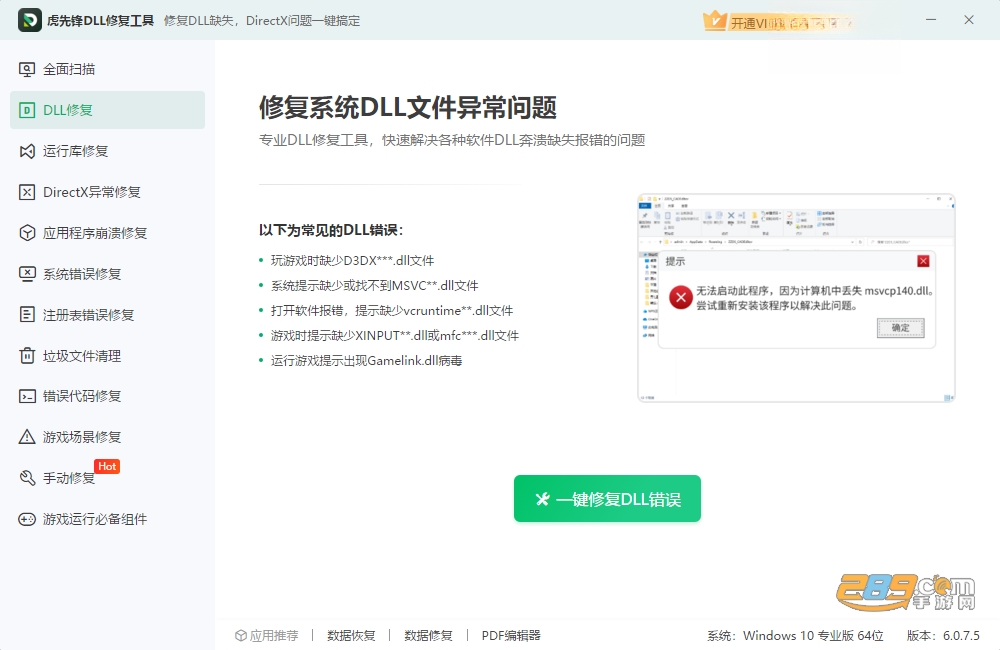The image size is (1000, 650).
Task: Click the 虎先锋 app logo in title bar
Action: pyautogui.click(x=29, y=20)
